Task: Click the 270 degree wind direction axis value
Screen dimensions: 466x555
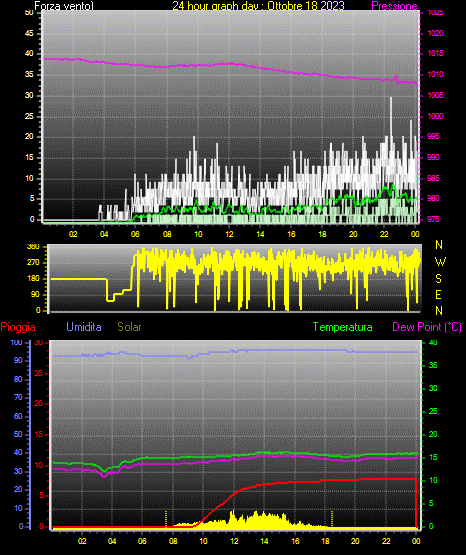Action: pyautogui.click(x=33, y=263)
